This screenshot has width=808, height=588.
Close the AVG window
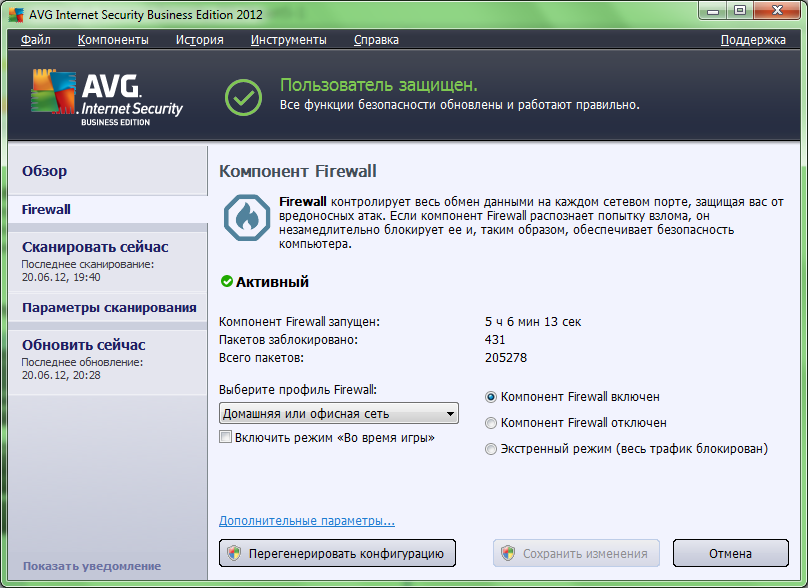777,10
